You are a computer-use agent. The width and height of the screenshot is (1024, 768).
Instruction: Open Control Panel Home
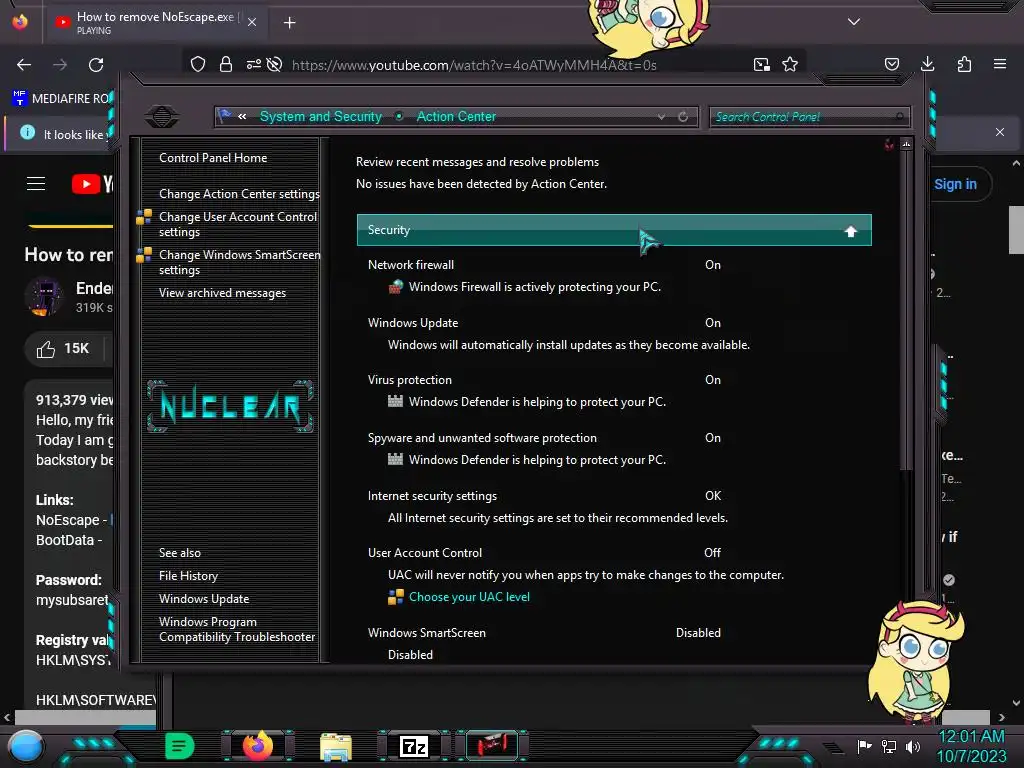[x=213, y=157]
